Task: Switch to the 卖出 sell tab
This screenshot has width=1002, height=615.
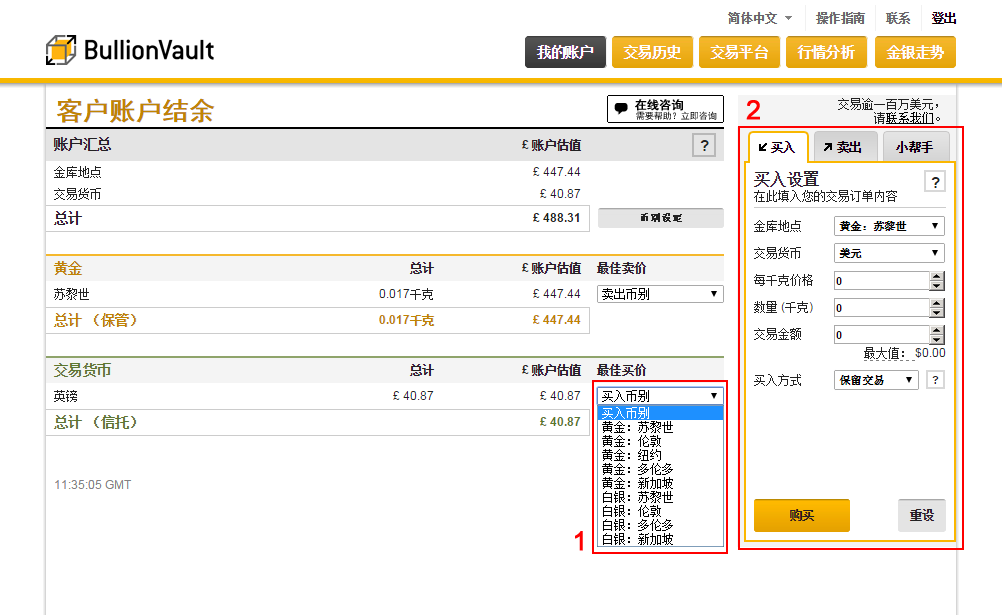Action: (x=845, y=147)
